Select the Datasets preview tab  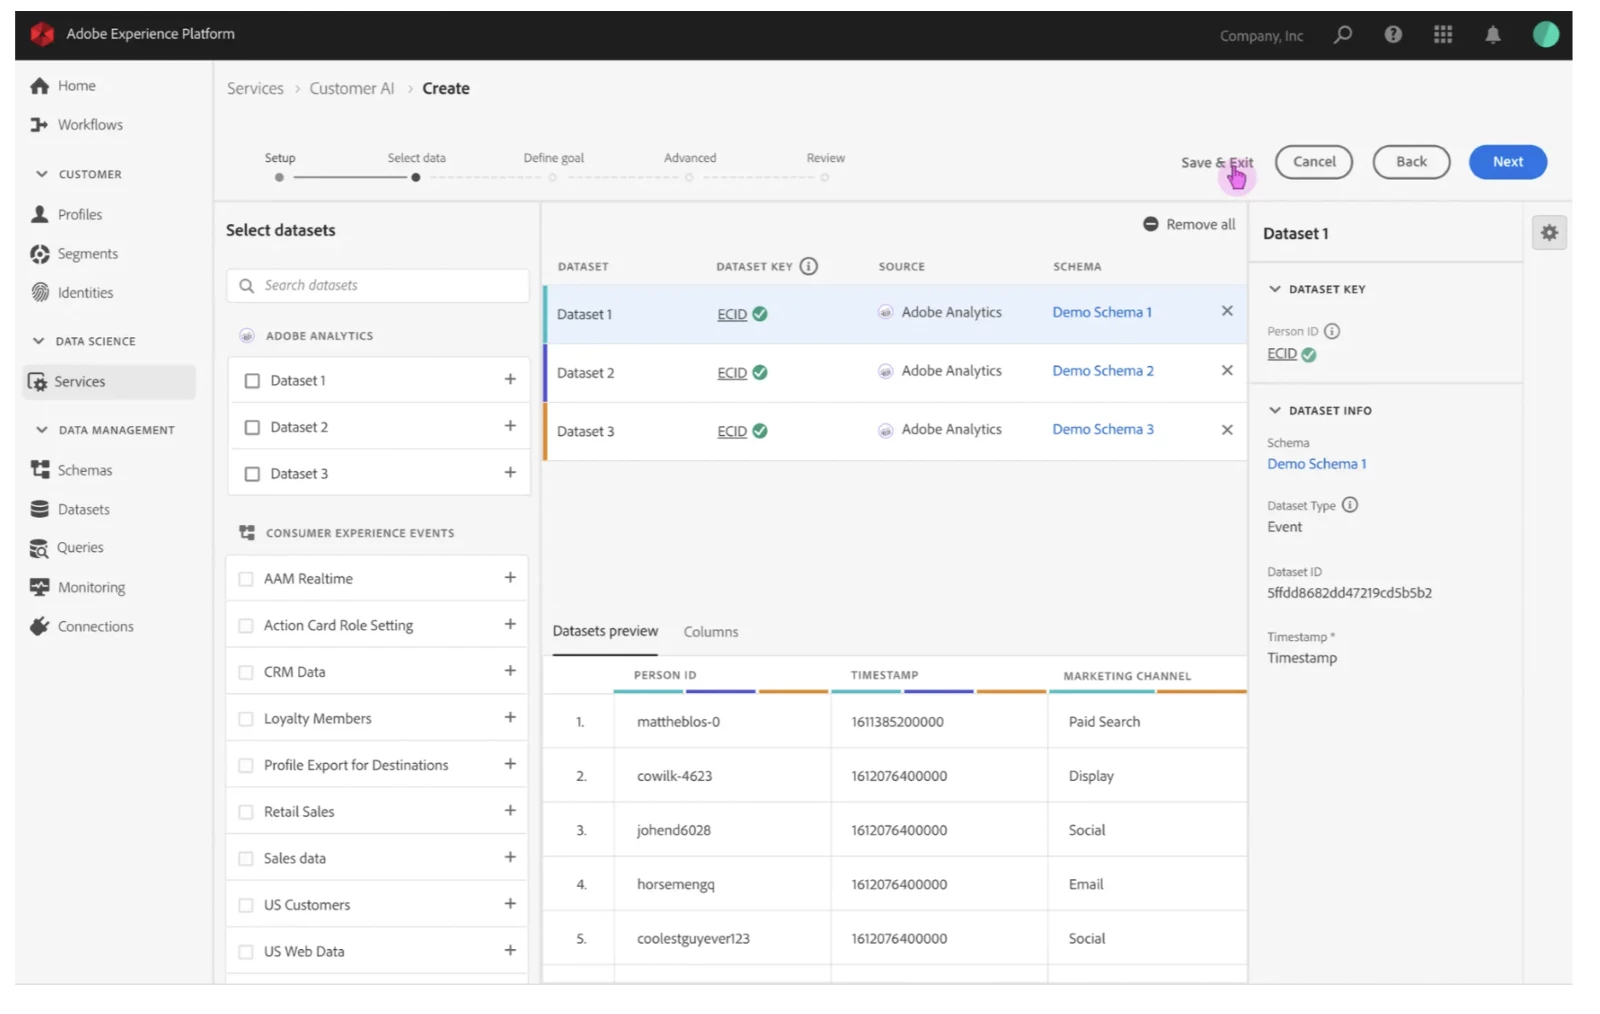click(x=605, y=631)
